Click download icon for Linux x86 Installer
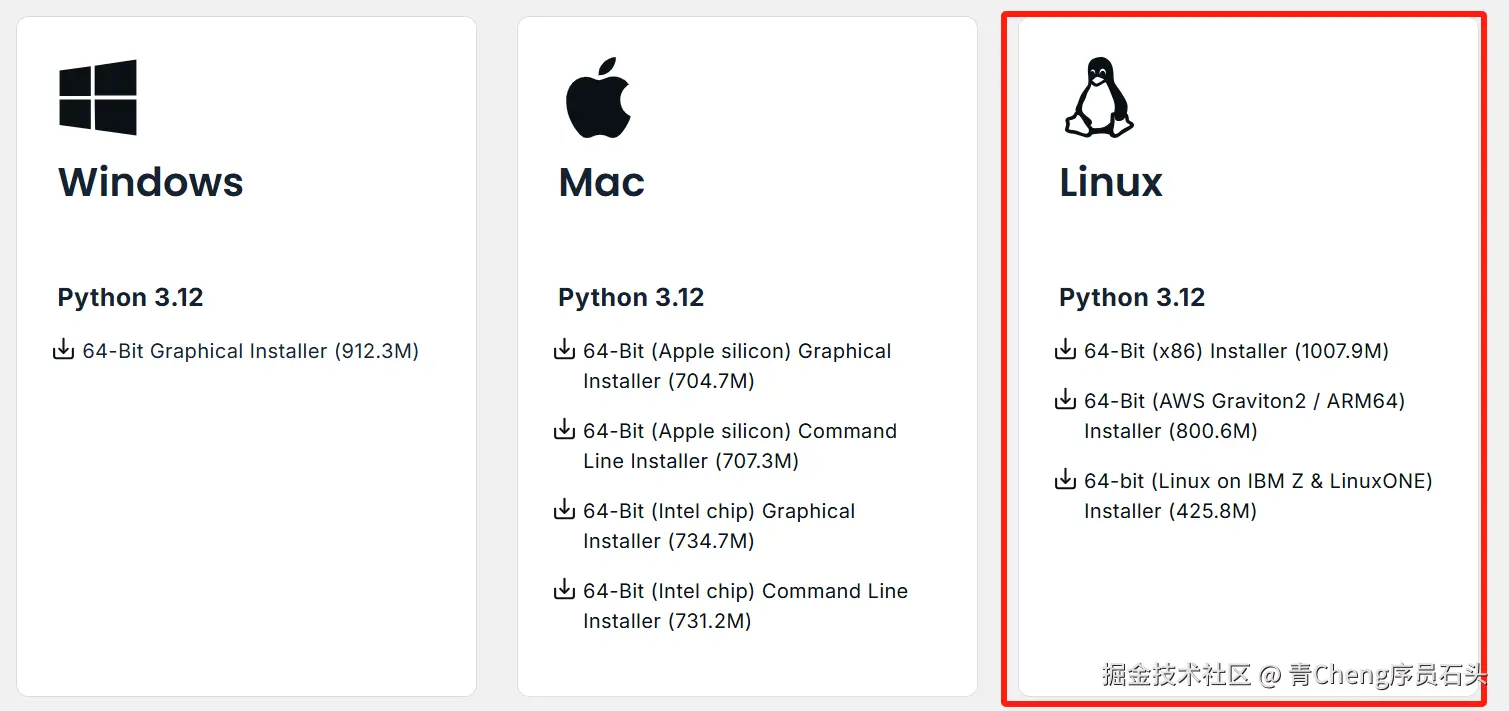Image resolution: width=1509 pixels, height=711 pixels. [x=1066, y=350]
